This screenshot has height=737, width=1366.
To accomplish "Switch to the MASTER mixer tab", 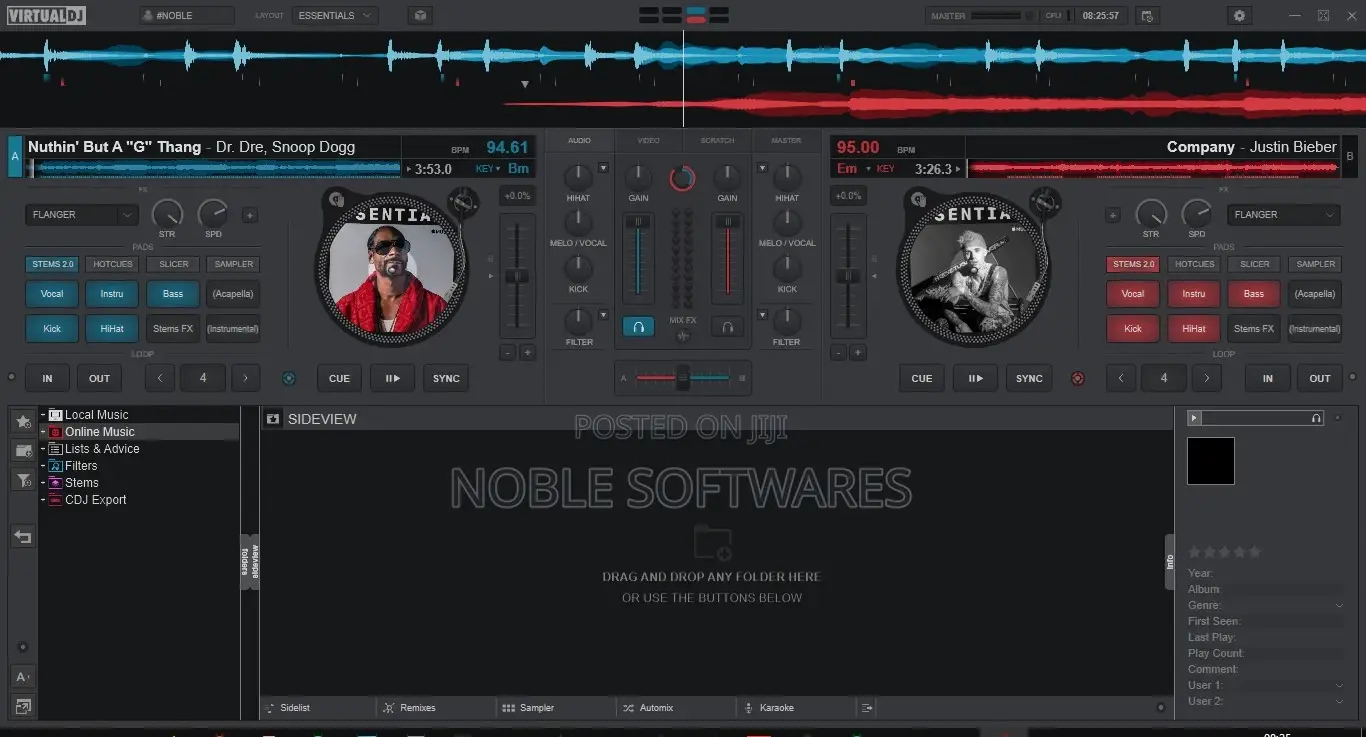I will click(x=786, y=141).
